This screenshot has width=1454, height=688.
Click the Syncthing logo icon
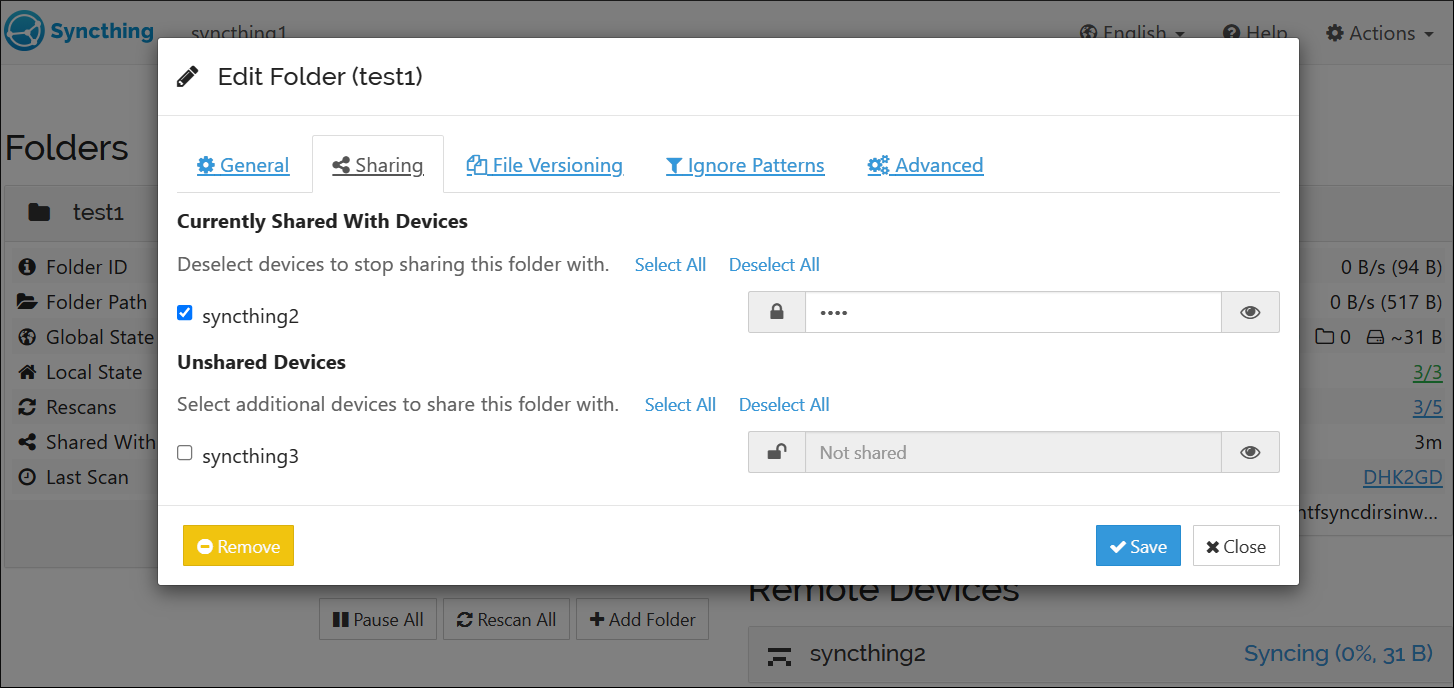pos(24,31)
